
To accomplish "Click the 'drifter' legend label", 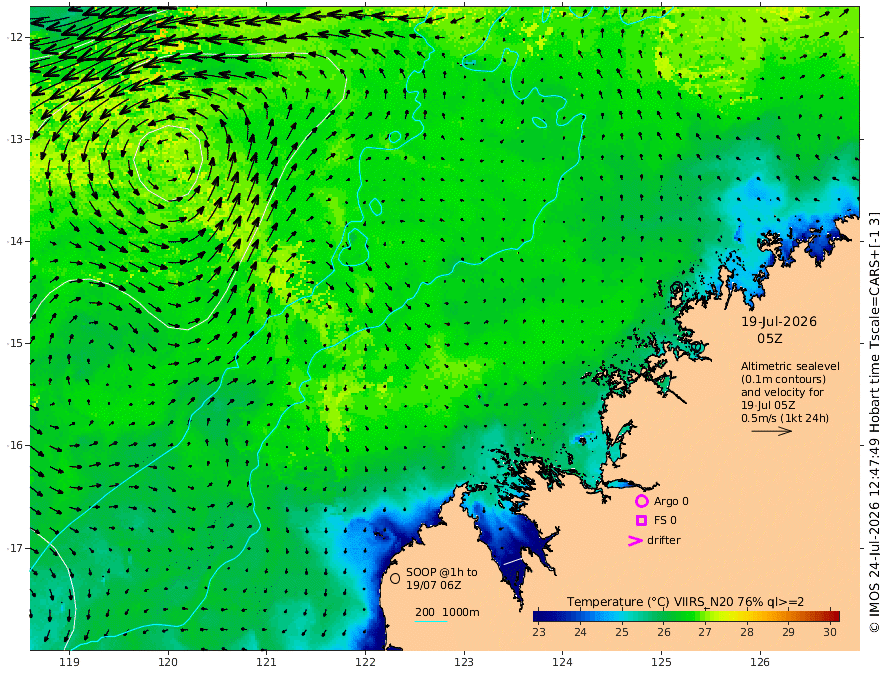I will coord(664,540).
